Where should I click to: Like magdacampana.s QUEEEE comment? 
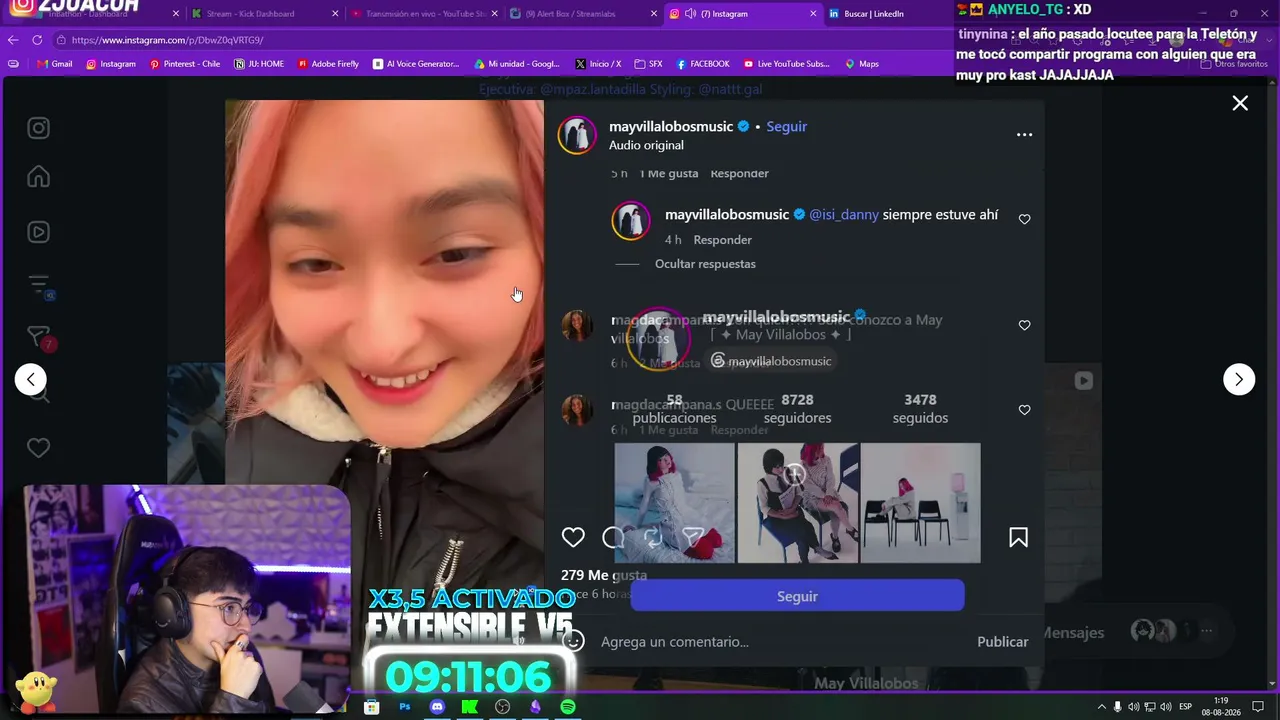[1024, 410]
